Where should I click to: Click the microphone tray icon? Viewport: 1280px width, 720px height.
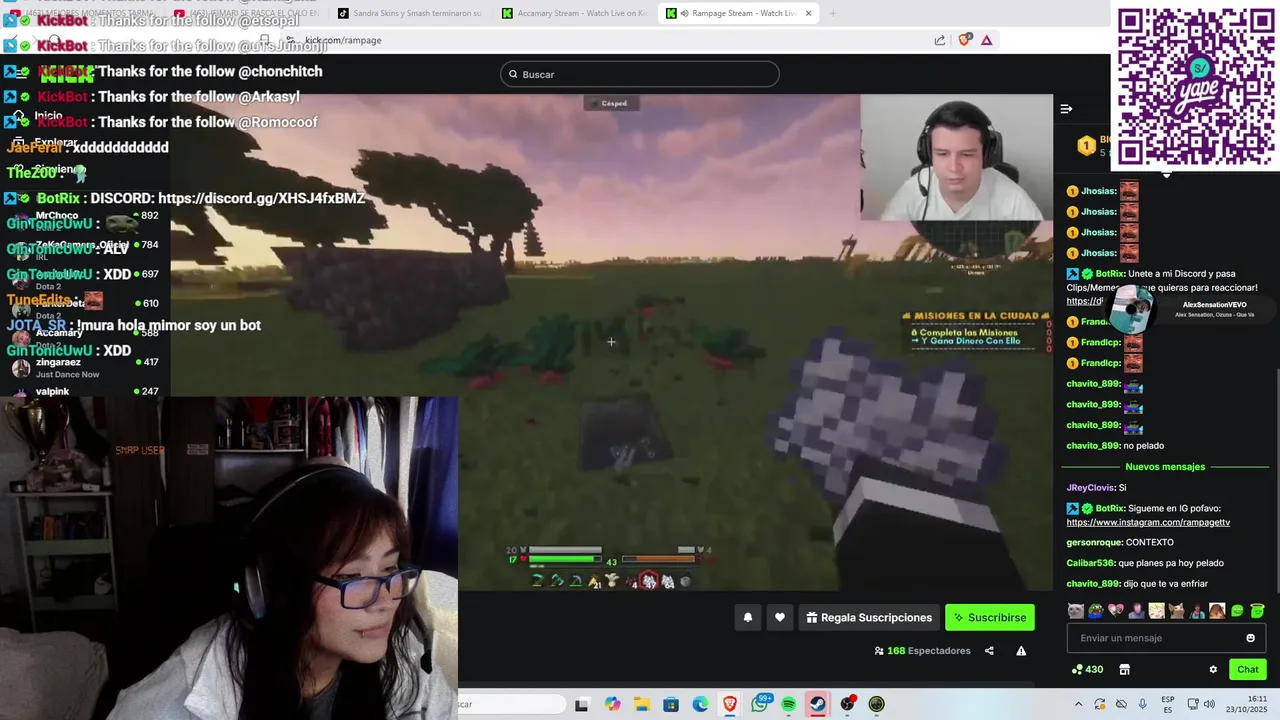[x=1143, y=704]
